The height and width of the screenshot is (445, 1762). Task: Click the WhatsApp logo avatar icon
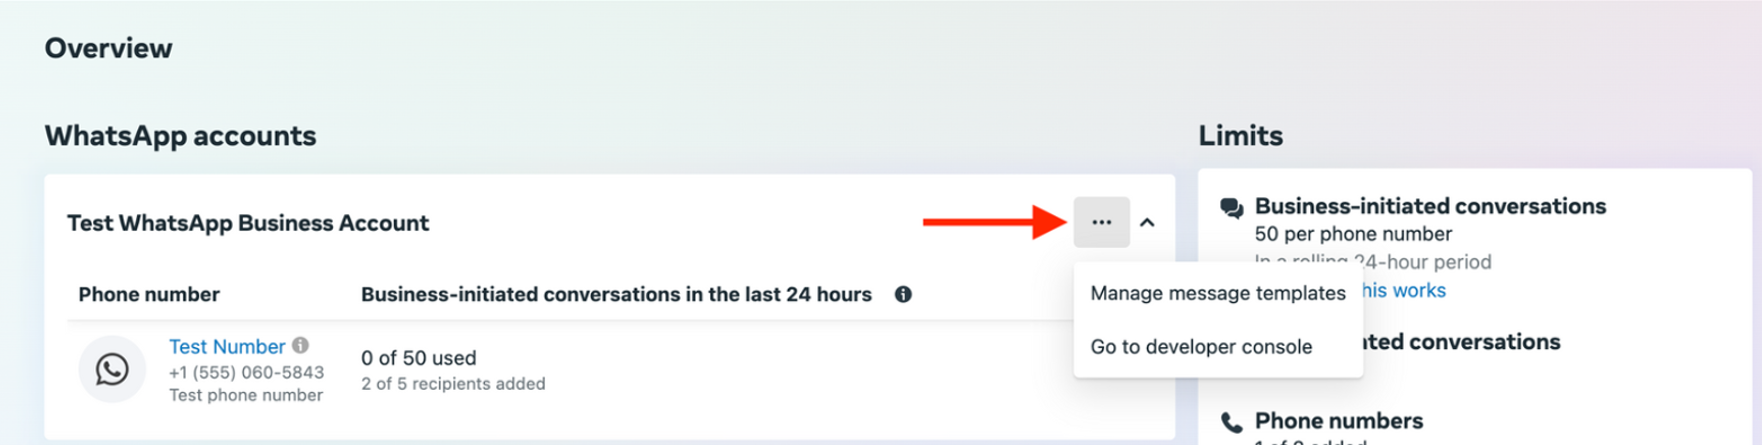pyautogui.click(x=112, y=369)
